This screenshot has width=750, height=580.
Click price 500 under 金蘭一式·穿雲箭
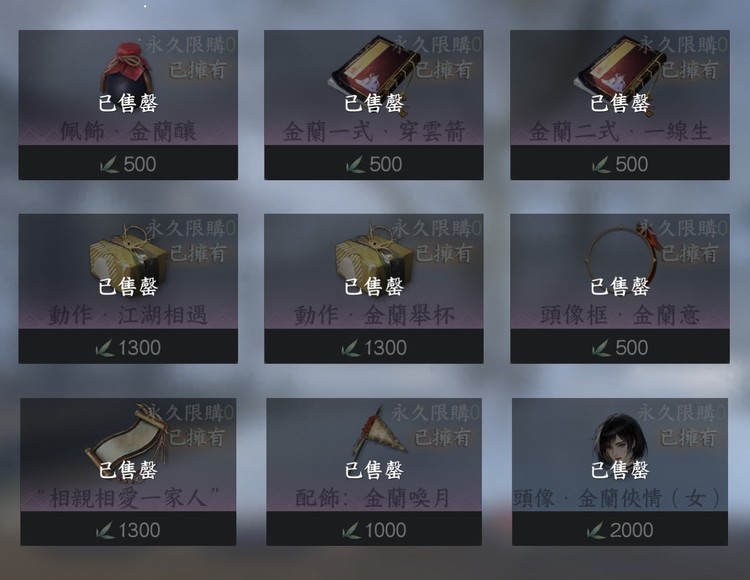click(374, 164)
